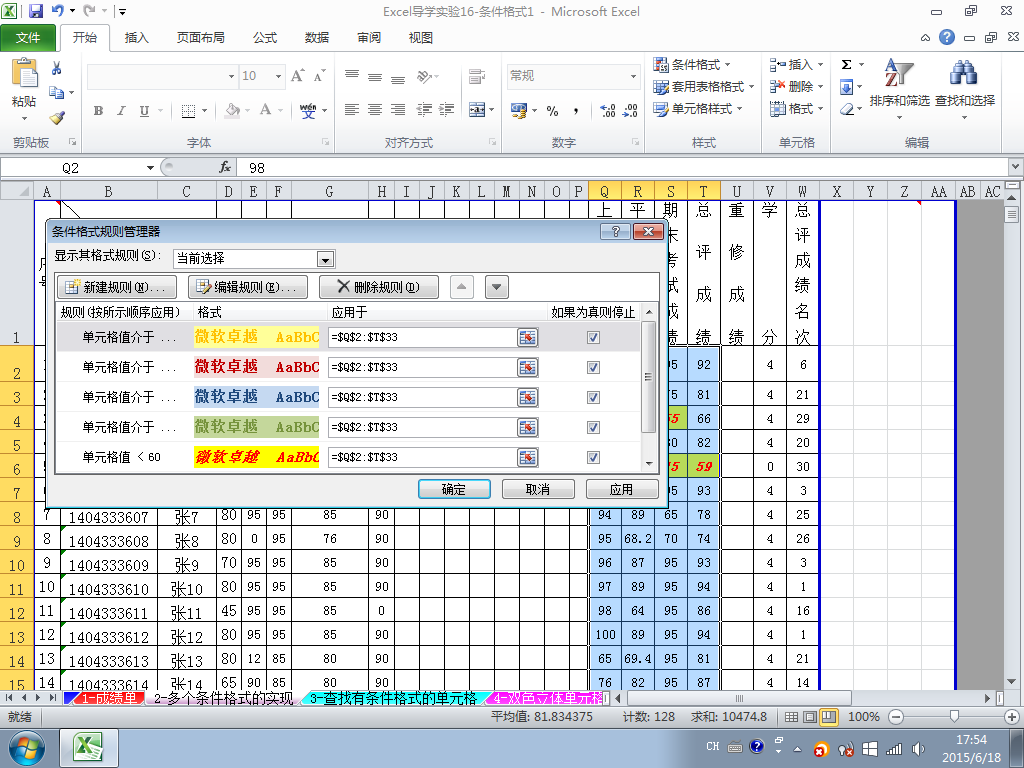Image resolution: width=1024 pixels, height=768 pixels.
Task: Click the volume speaker icon in system tray
Action: tap(919, 748)
